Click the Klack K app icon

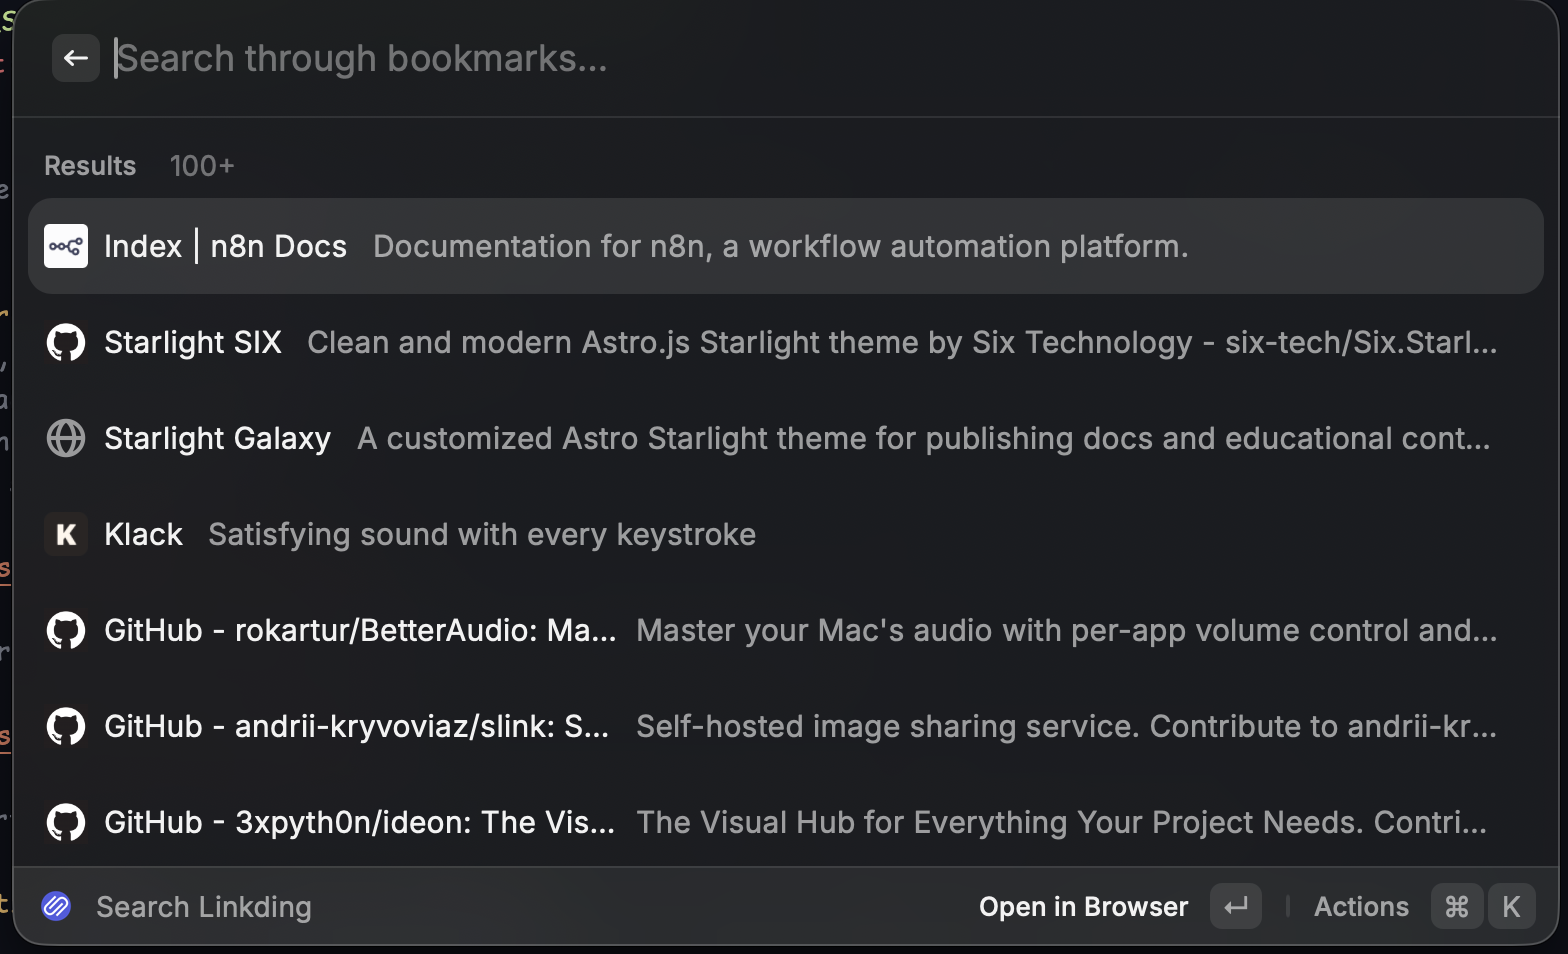coord(66,534)
